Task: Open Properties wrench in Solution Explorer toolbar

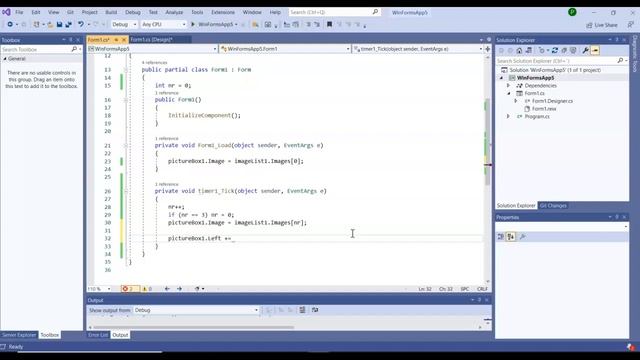Action: pyautogui.click(x=585, y=50)
